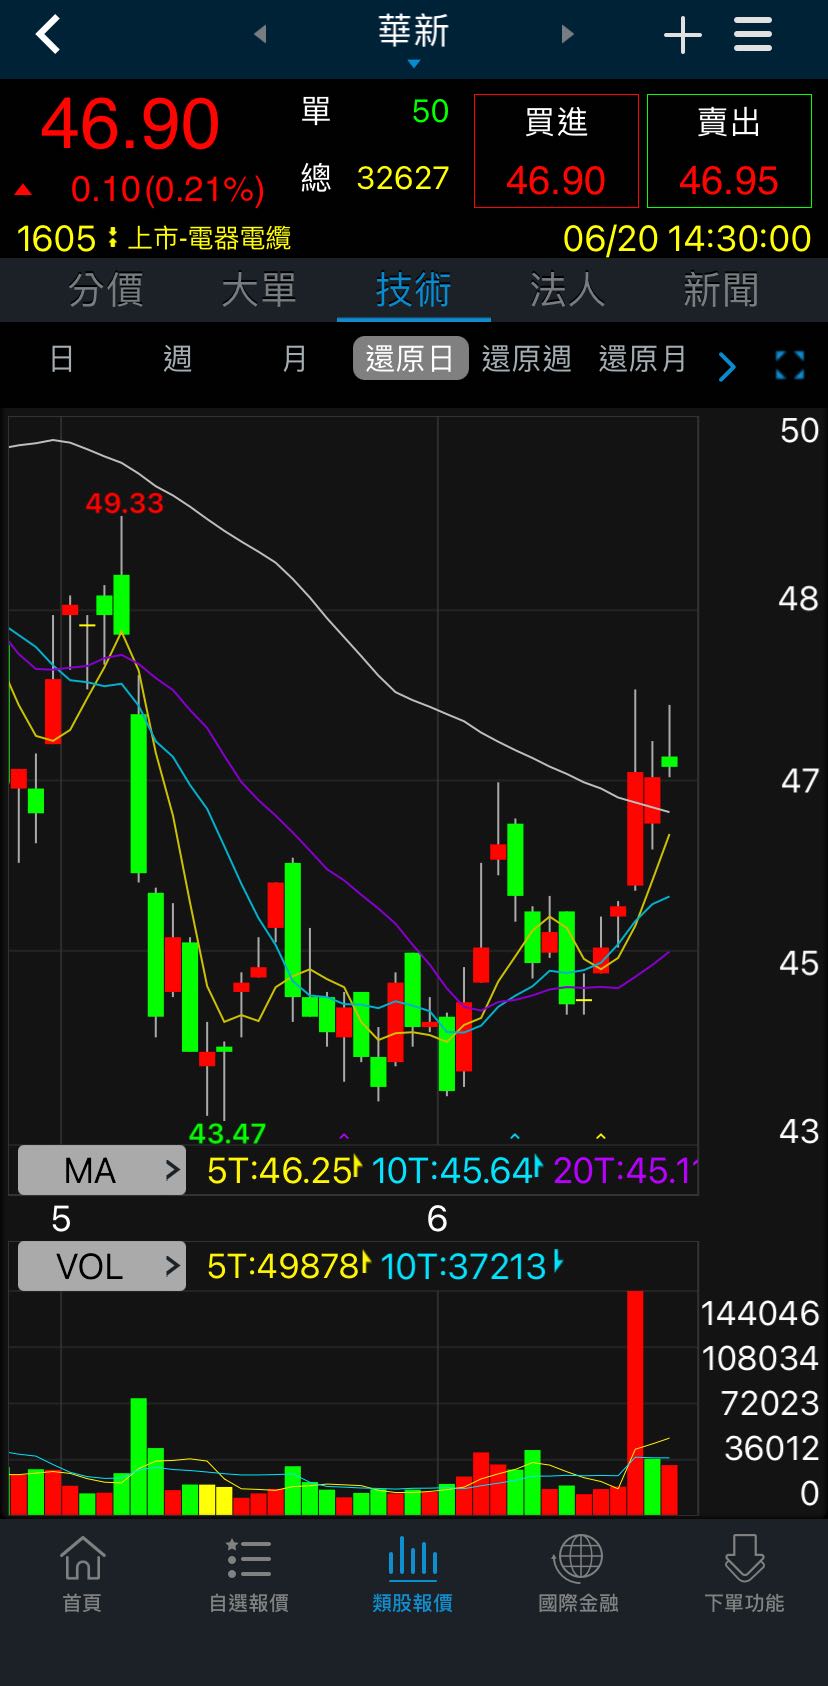Viewport: 828px width, 1686px height.
Task: Switch chart to 週 period
Action: [x=177, y=359]
